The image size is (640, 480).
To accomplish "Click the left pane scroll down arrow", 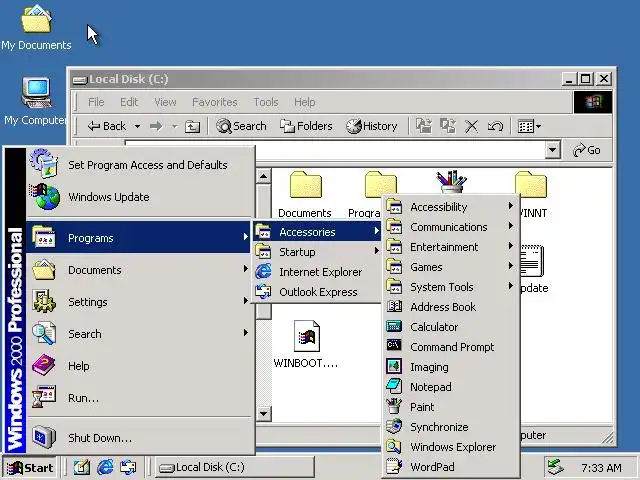I will [264, 413].
